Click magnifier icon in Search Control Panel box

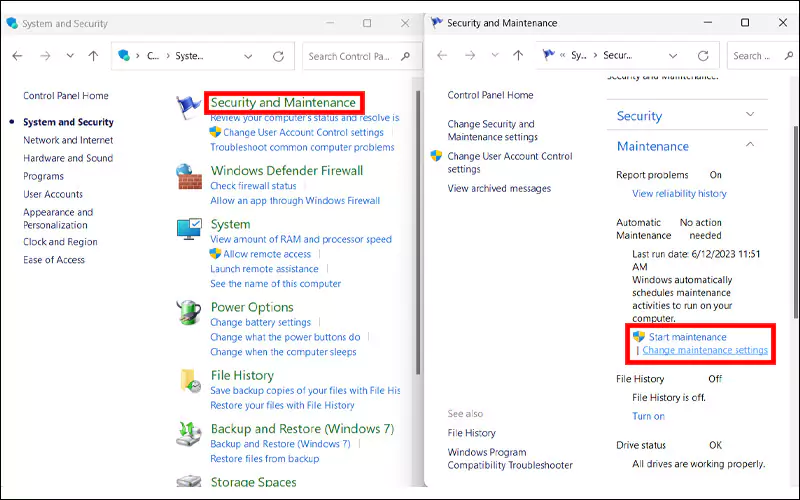(406, 56)
